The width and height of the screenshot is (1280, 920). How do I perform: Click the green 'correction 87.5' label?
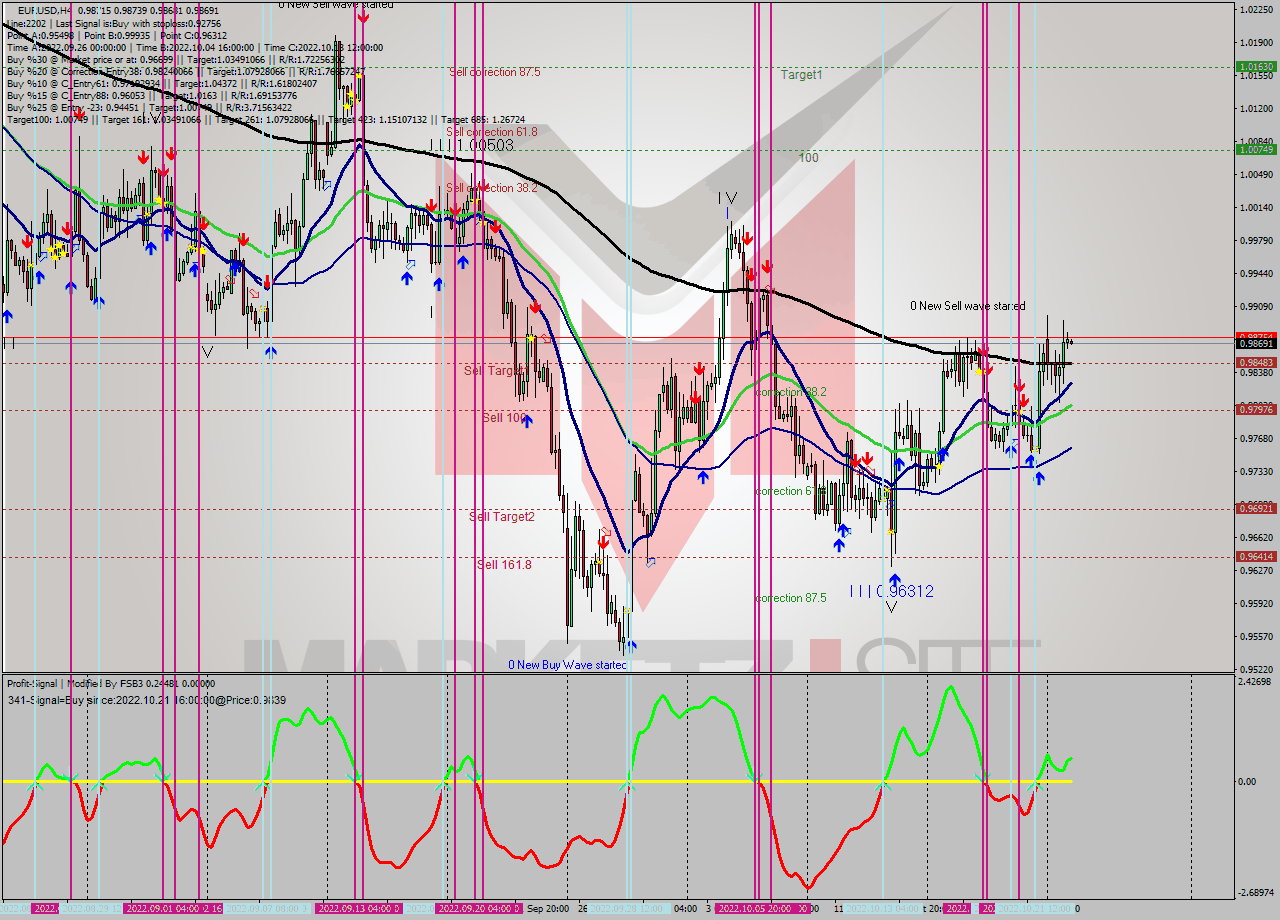791,598
